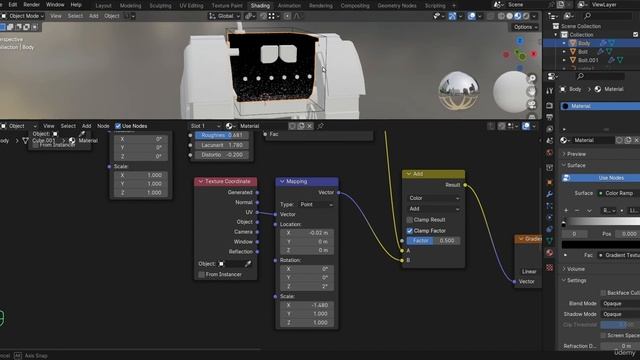Toggle the node editor overlay button
This screenshot has height=360, width=640.
click(x=526, y=126)
